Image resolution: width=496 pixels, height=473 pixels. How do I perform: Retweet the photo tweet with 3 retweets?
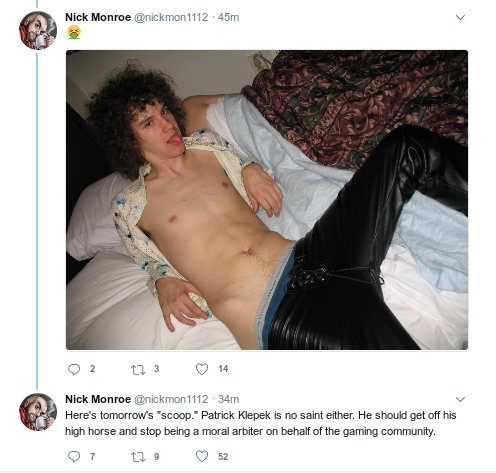click(x=138, y=370)
